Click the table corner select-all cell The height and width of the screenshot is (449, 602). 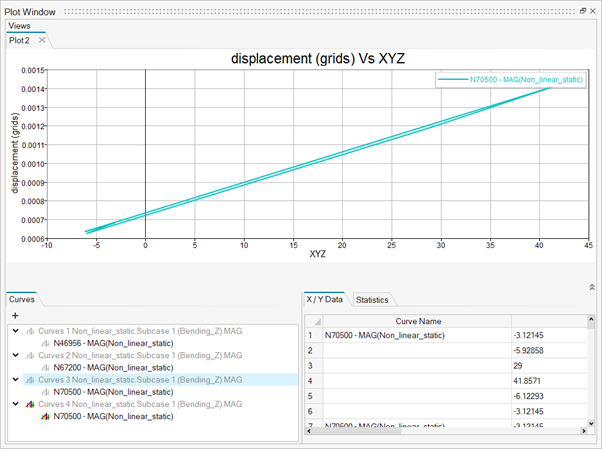tap(313, 321)
